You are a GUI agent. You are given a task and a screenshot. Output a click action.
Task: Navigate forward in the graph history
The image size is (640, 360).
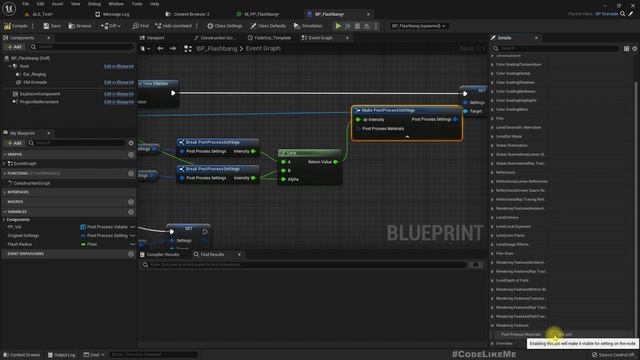(x=173, y=49)
